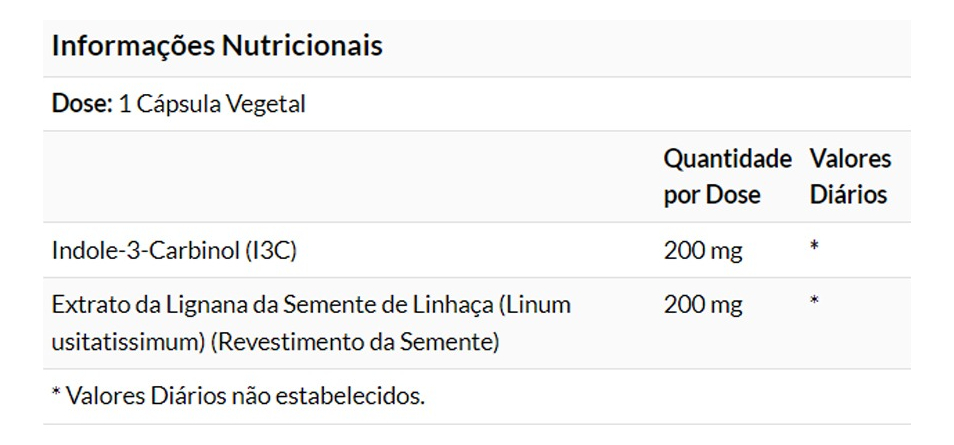954x445 pixels.
Task: Select the "1 Cápsula Vegetal" serving text
Action: pyautogui.click(x=212, y=104)
